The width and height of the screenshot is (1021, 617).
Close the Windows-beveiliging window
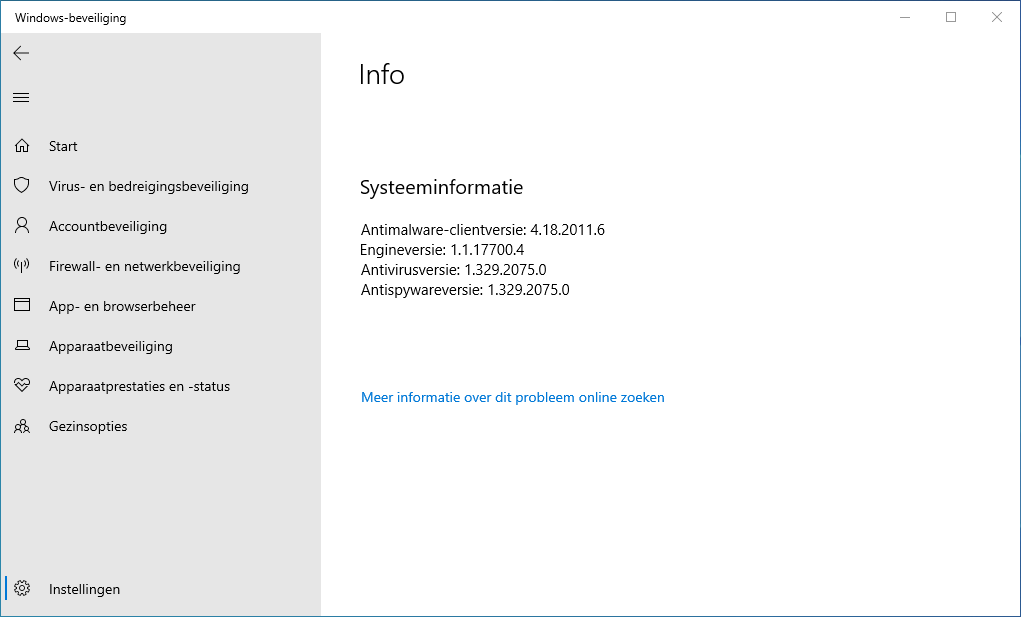(x=997, y=17)
